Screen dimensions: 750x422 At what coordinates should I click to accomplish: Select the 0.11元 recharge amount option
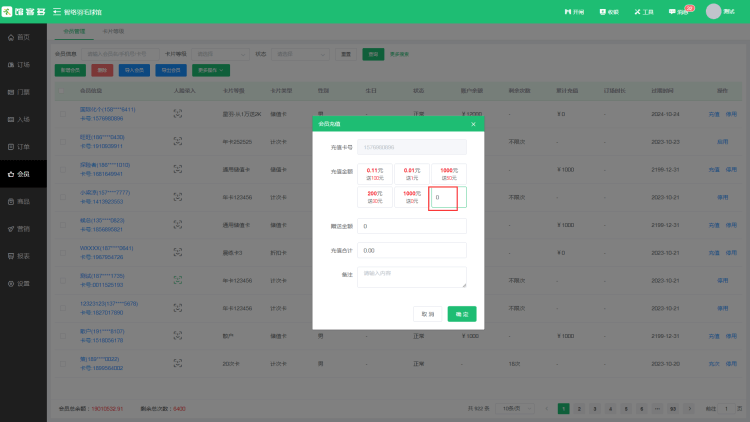pyautogui.click(x=349, y=174)
